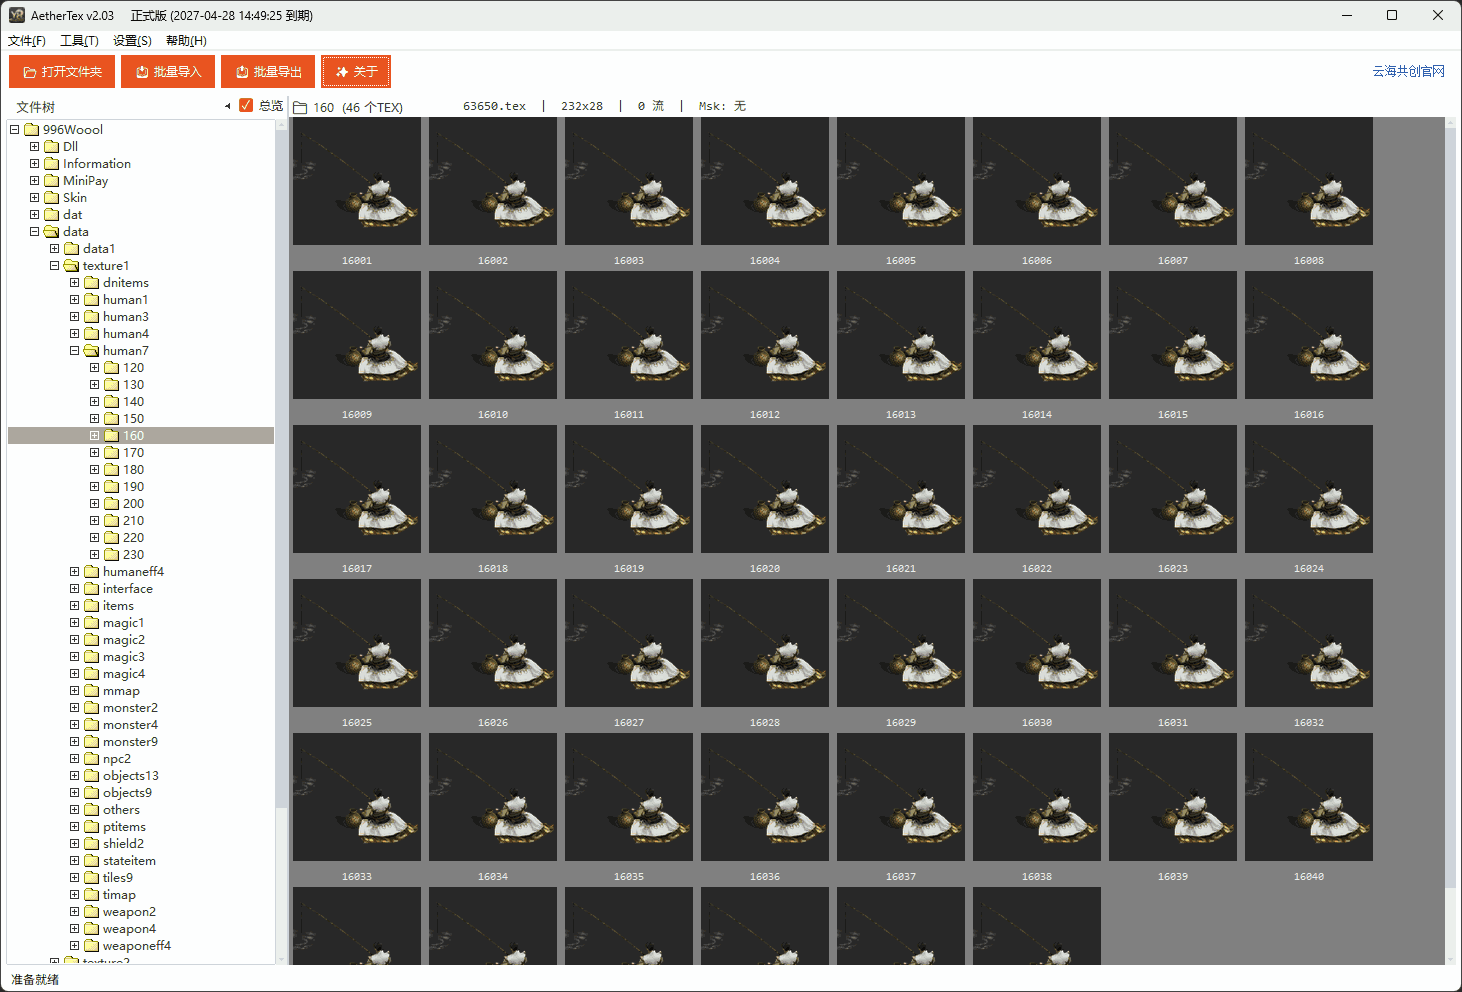Click the 批量导入 (batch import) button
This screenshot has height=992, width=1462.
pos(168,72)
